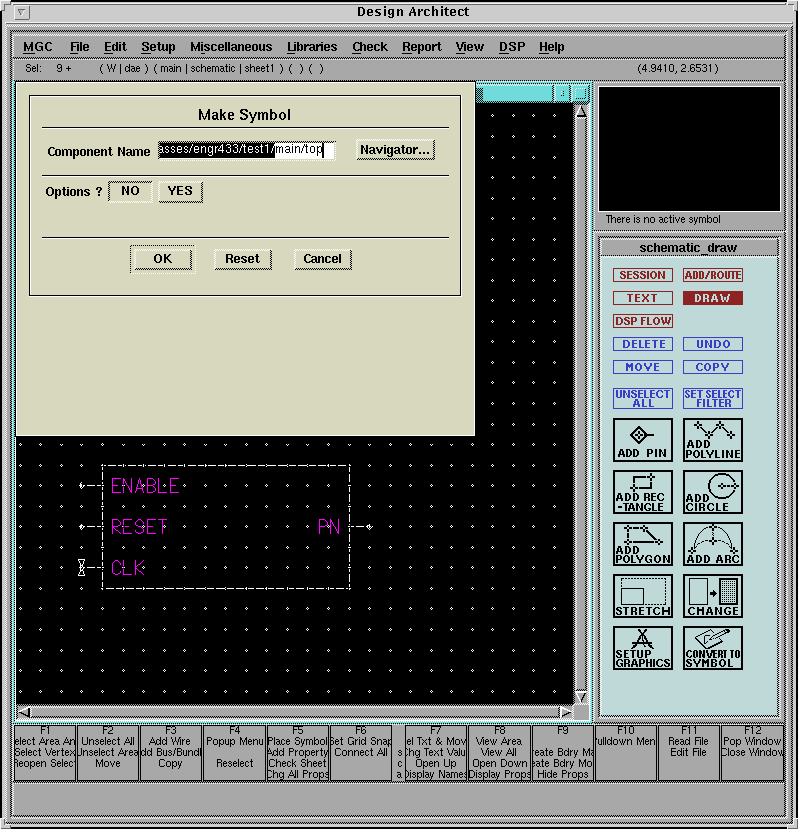Click the Component Name text field
The height and width of the screenshot is (829, 798).
245,150
